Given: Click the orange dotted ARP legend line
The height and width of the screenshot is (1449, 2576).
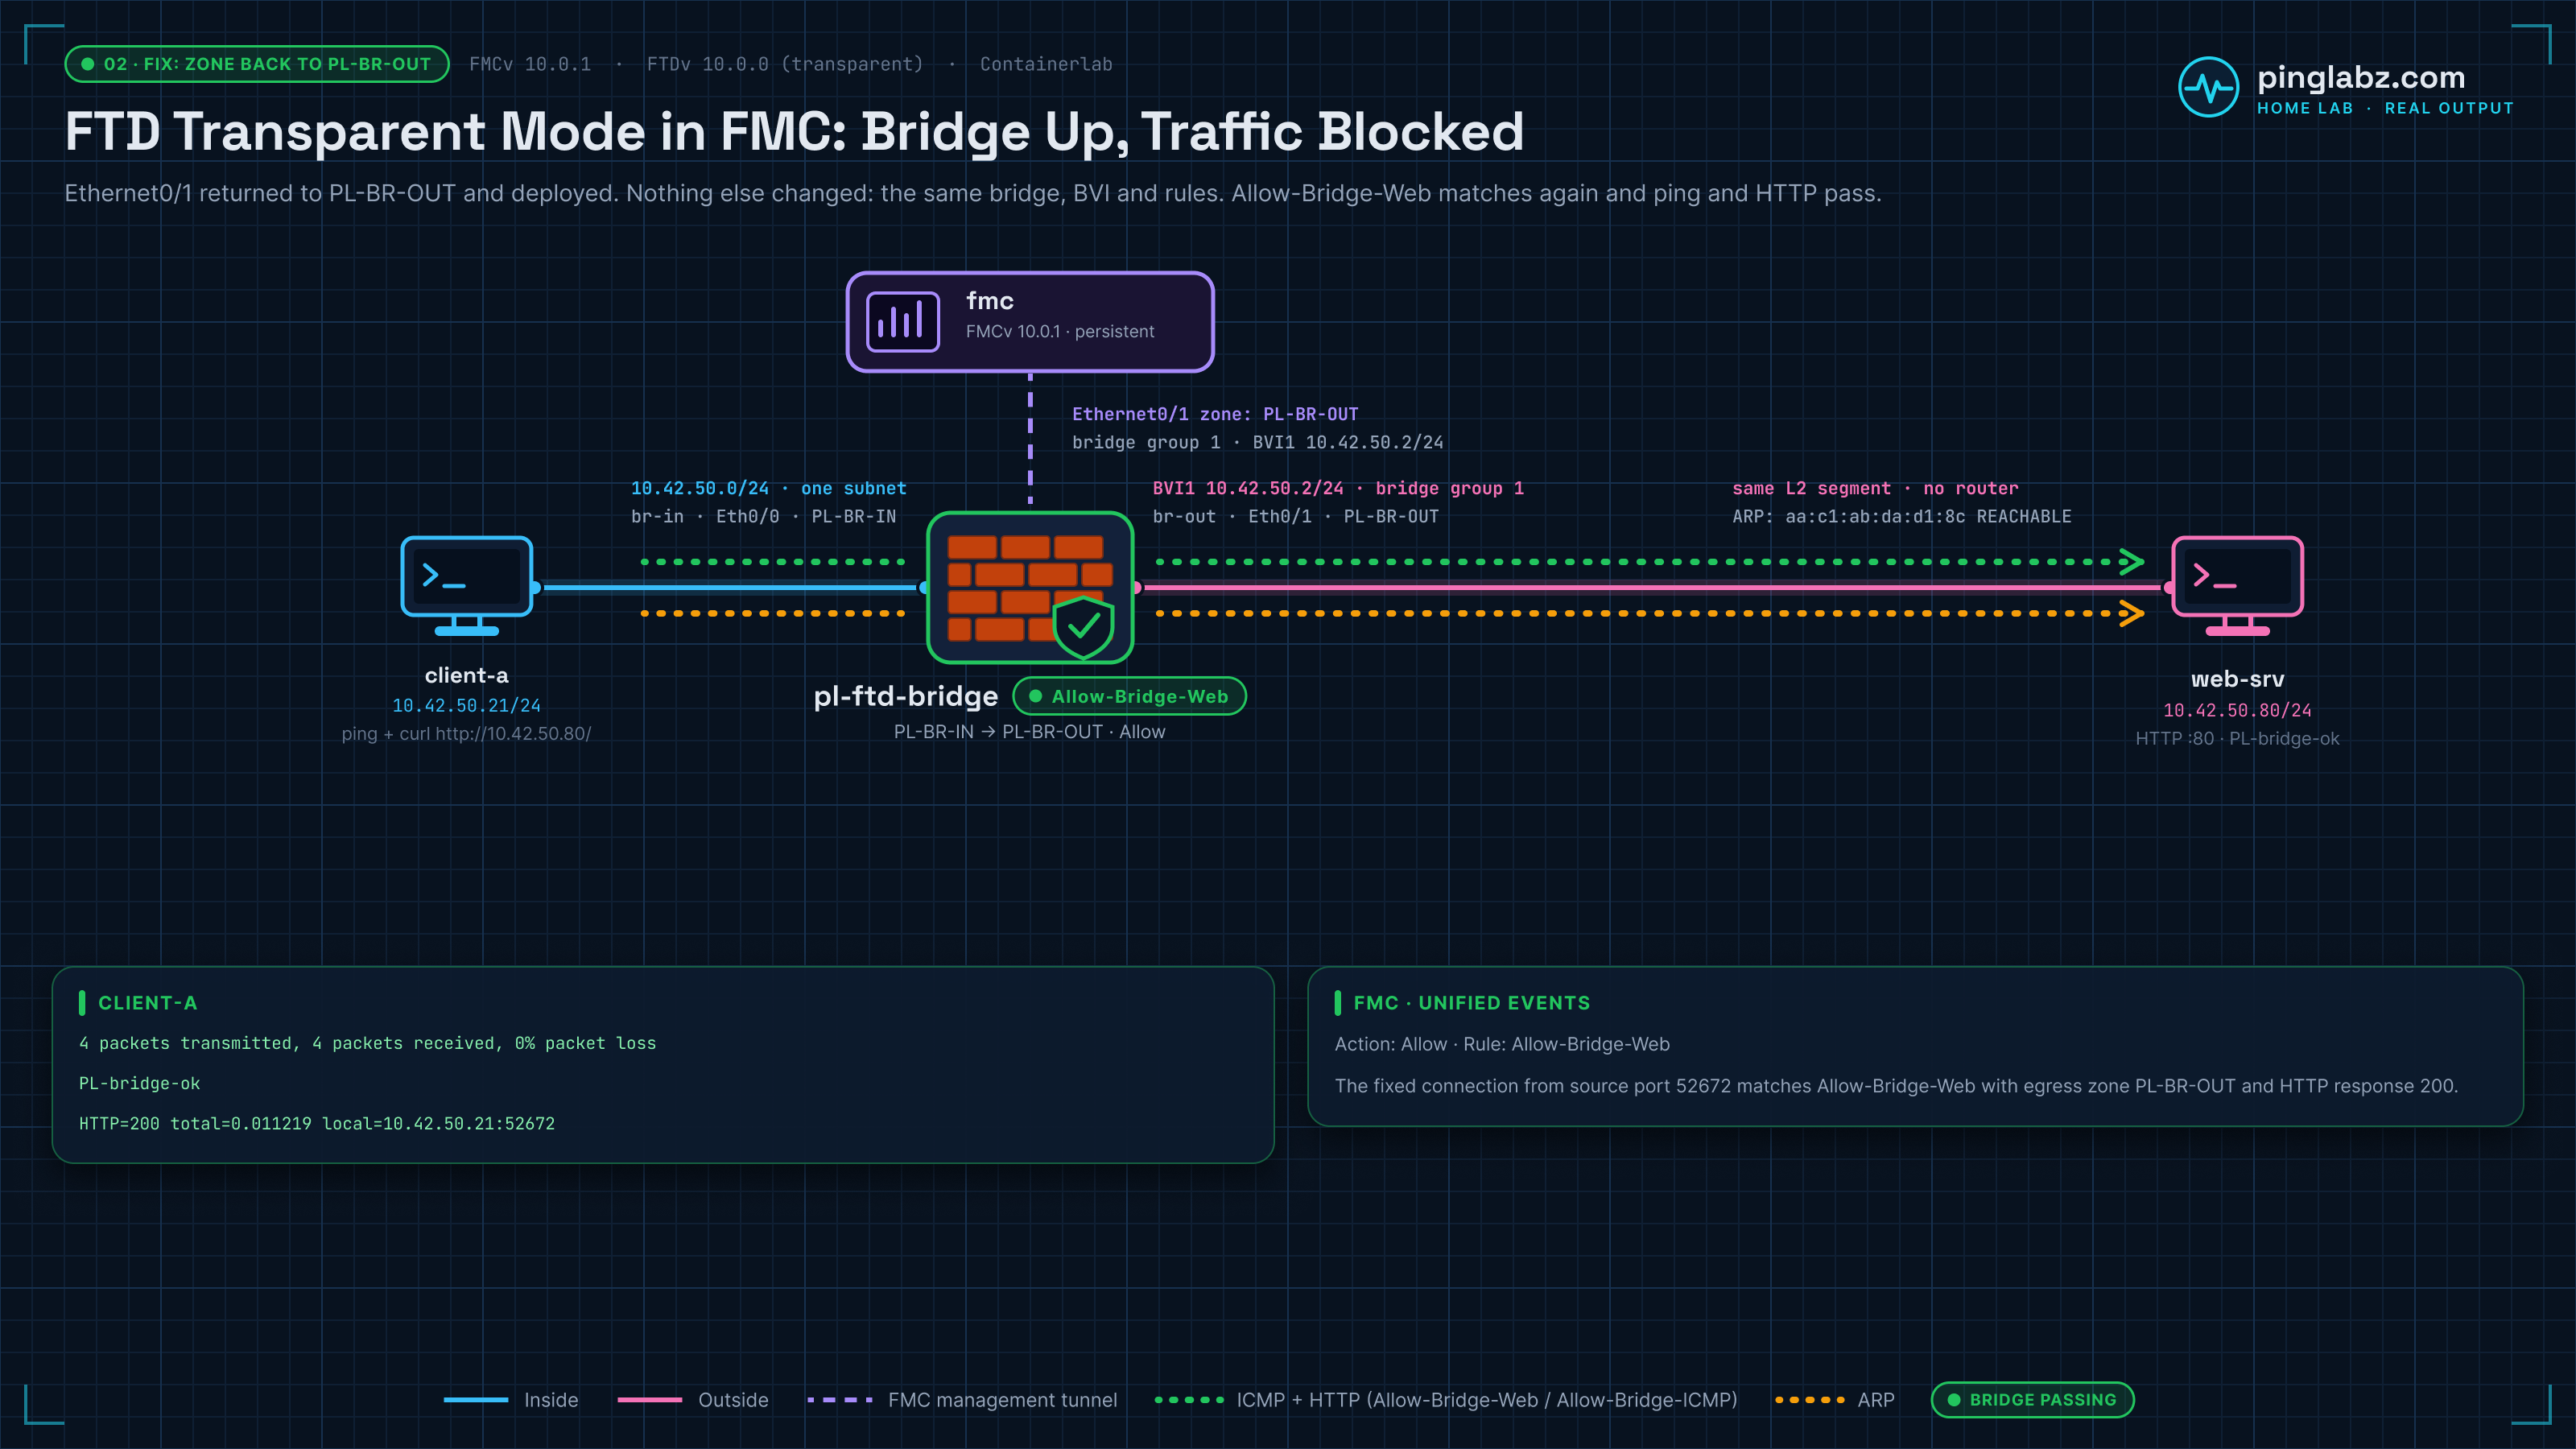Looking at the screenshot, I should click(1810, 1400).
